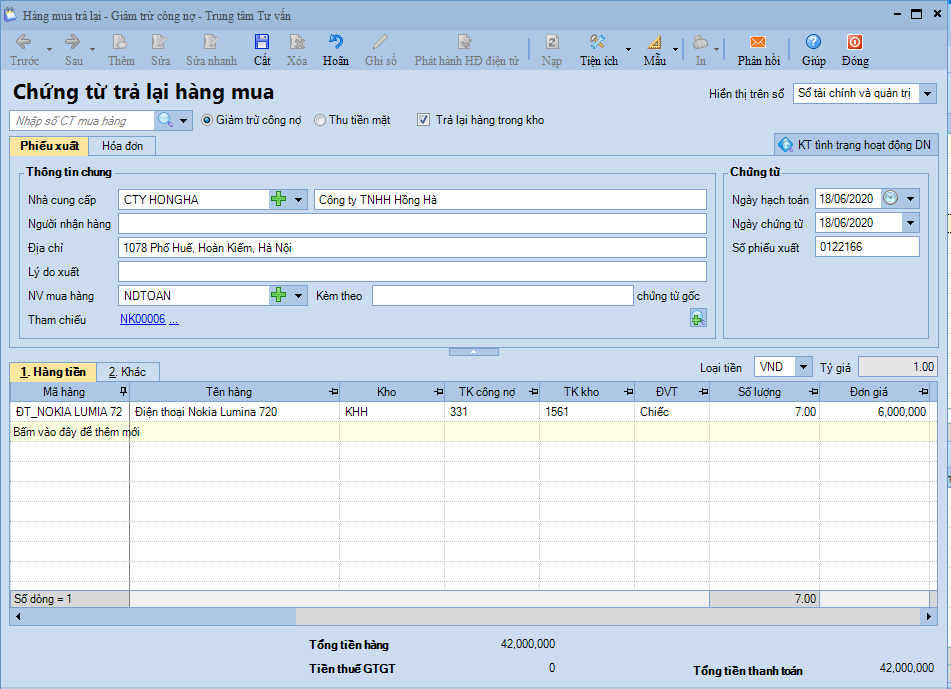Viewport: 951px width, 689px height.
Task: Pin the Số lượng column
Action: tap(813, 392)
